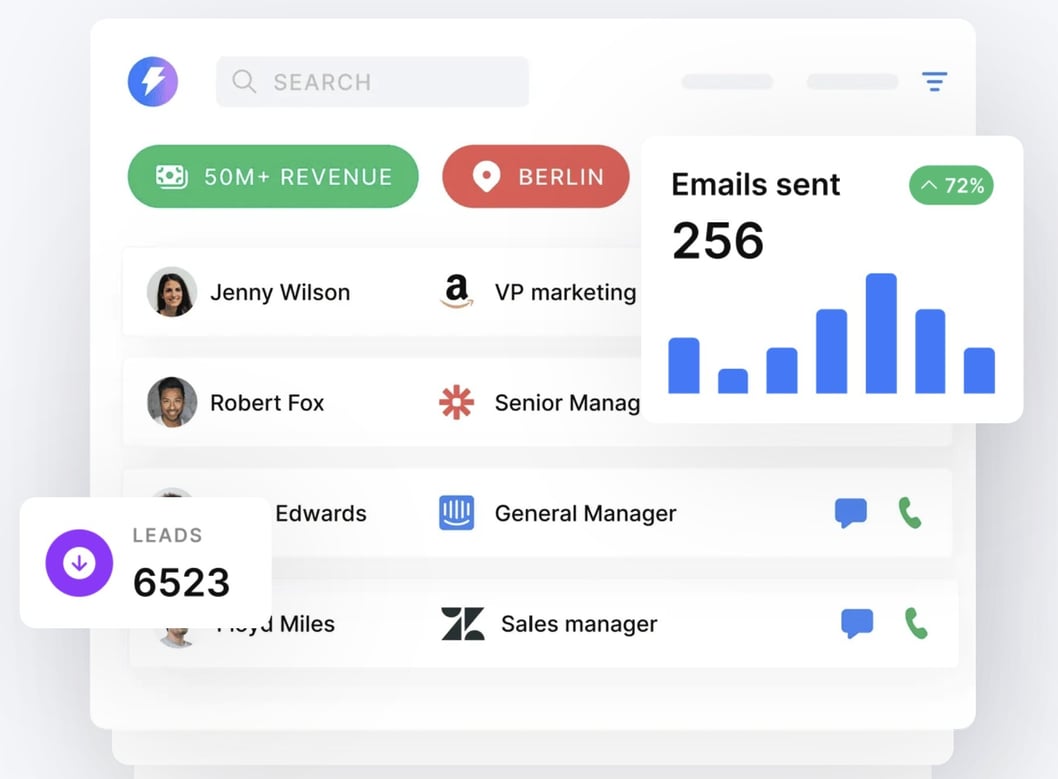Click the LEADS label

tap(167, 535)
